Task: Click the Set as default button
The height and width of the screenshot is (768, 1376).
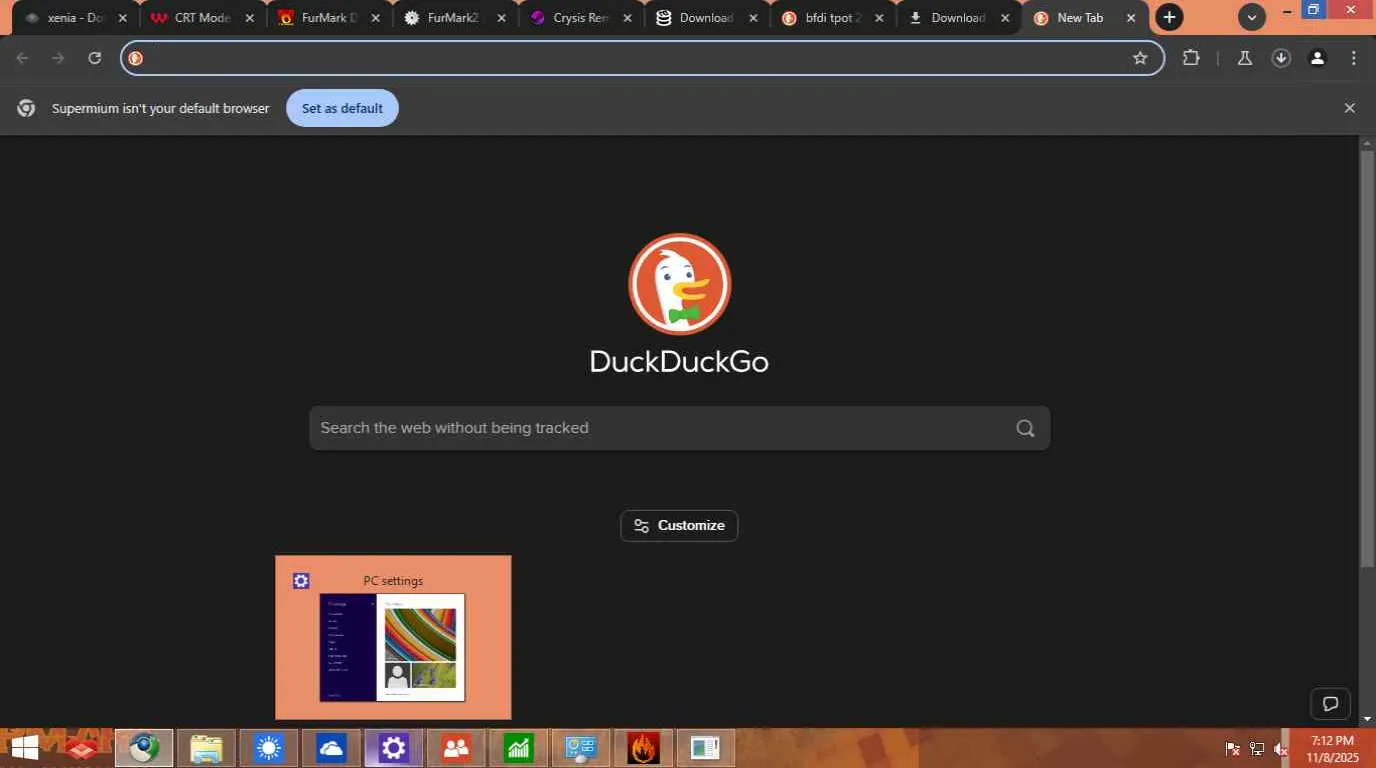Action: pos(342,108)
